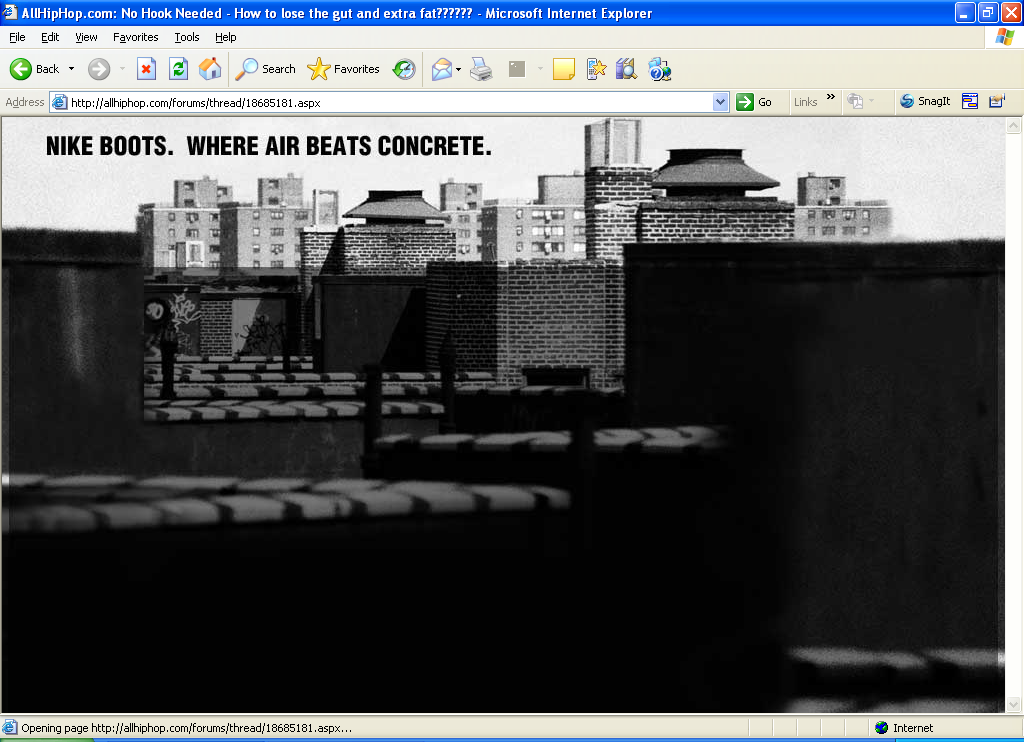Image resolution: width=1024 pixels, height=742 pixels.
Task: Click the Mail envelope icon
Action: 441,69
